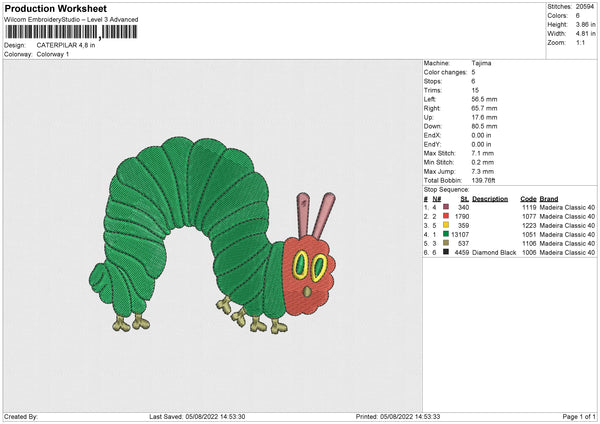Click the Brand column header
Screen dimensions: 600x424
pos(549,198)
